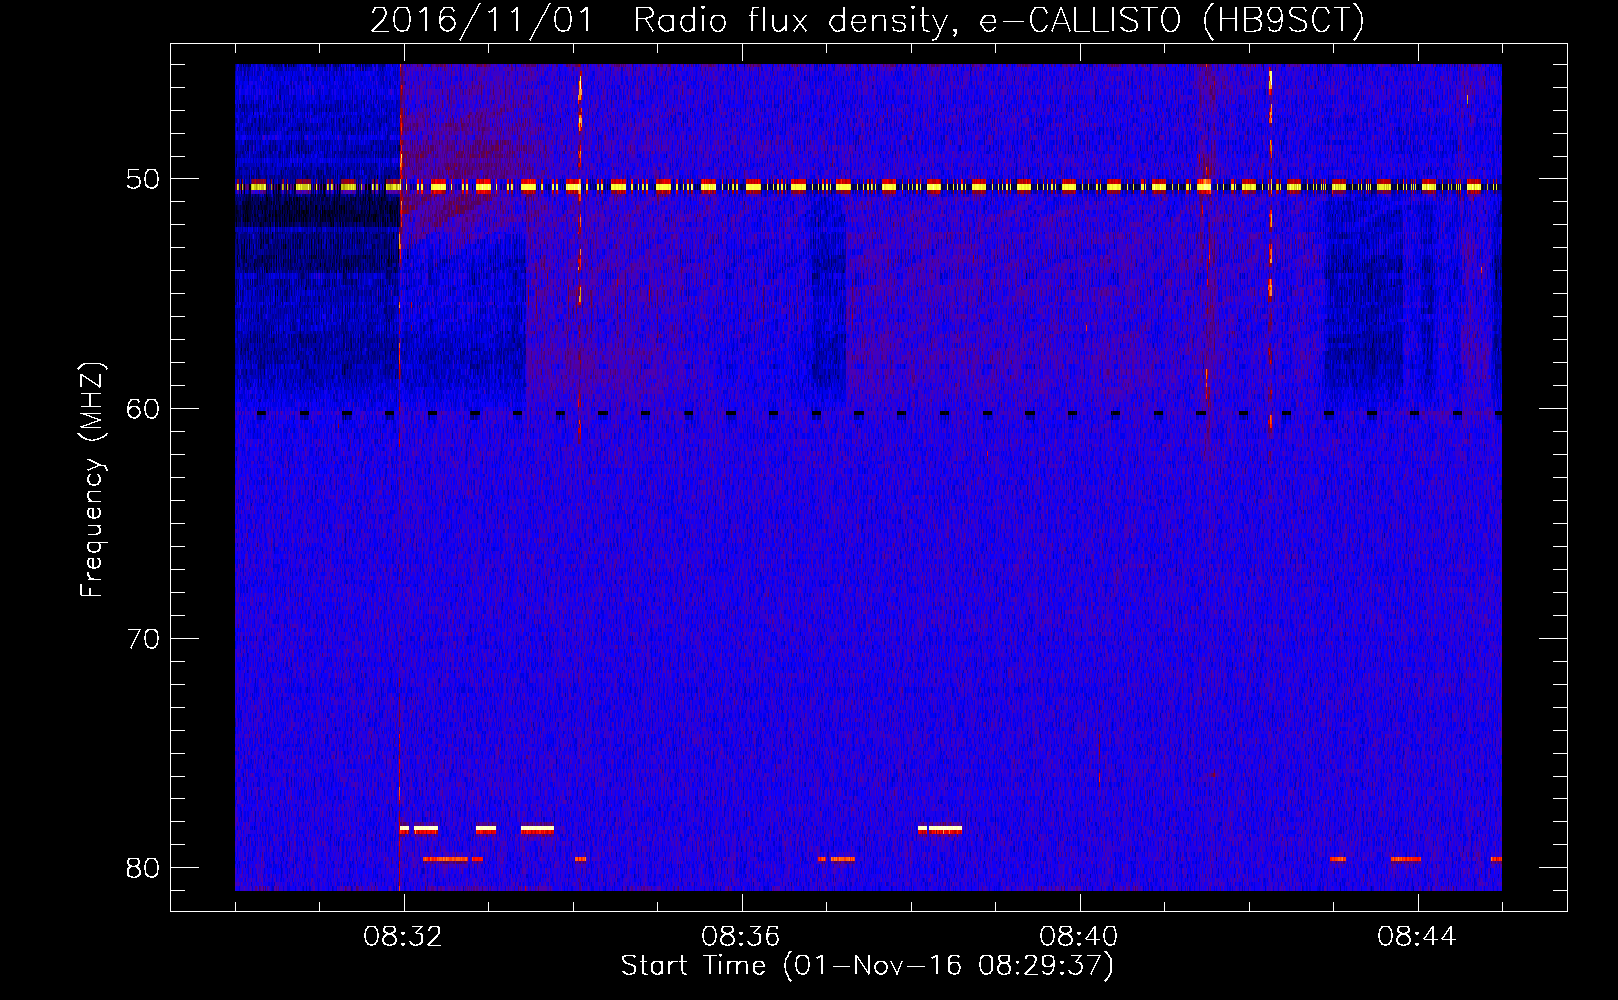Click the 'Frequency (MHZ)' axis label

pos(92,480)
